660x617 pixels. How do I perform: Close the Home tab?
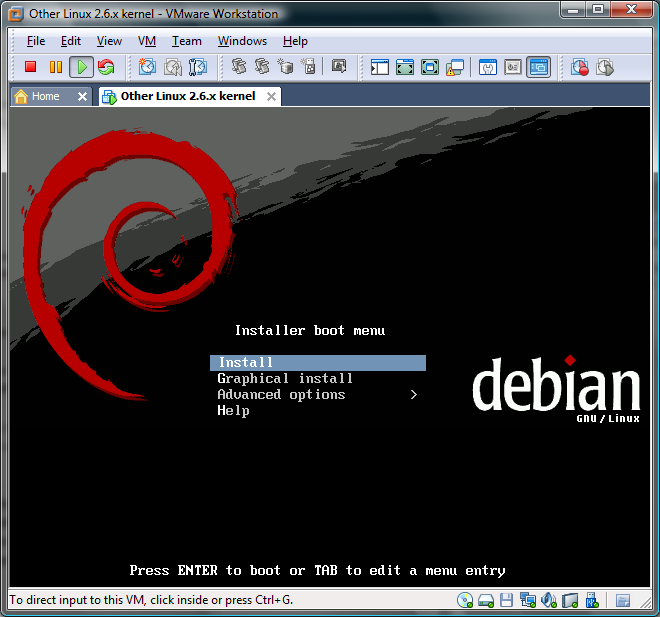pos(82,97)
